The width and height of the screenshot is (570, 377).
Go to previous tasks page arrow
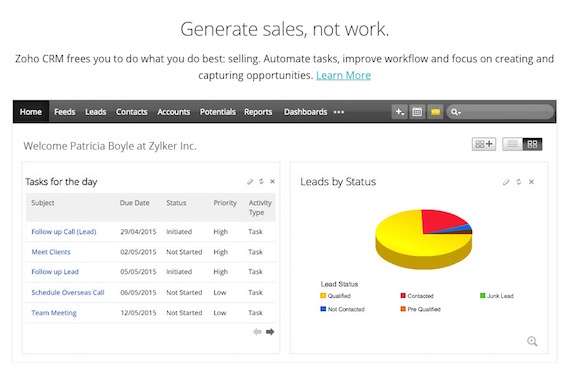point(257,332)
